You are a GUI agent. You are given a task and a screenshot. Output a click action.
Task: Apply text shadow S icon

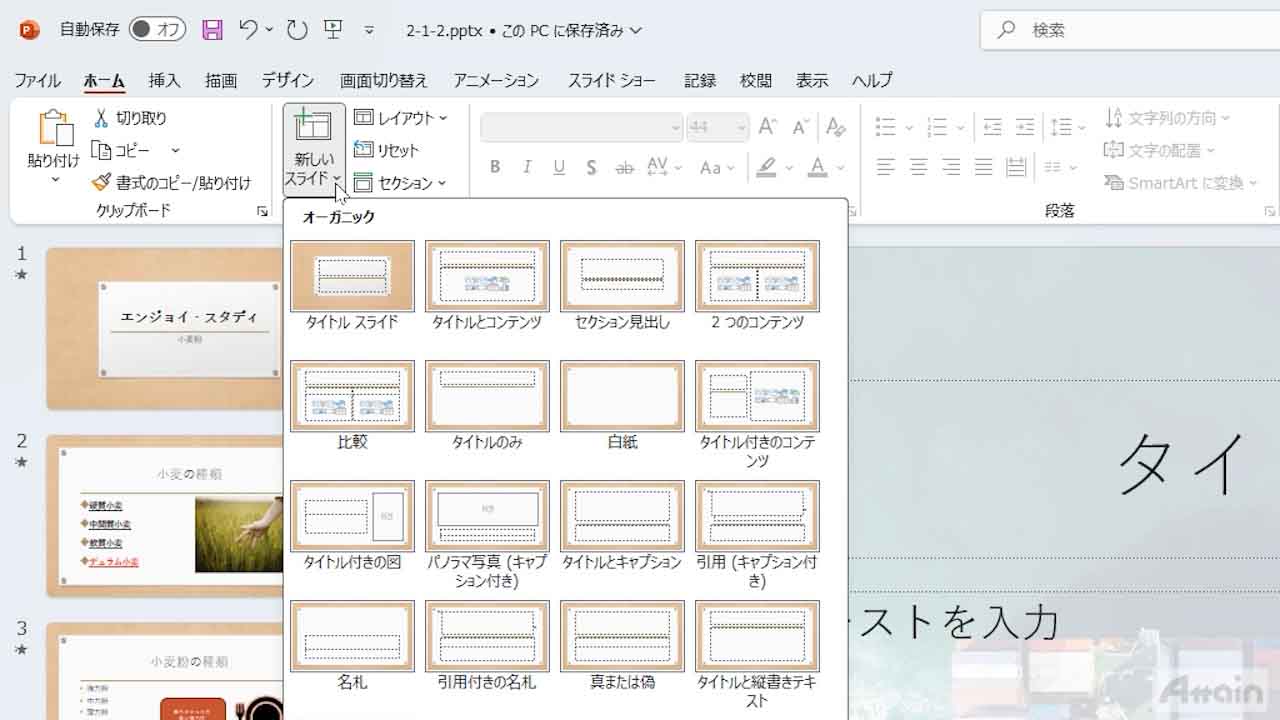coord(592,167)
